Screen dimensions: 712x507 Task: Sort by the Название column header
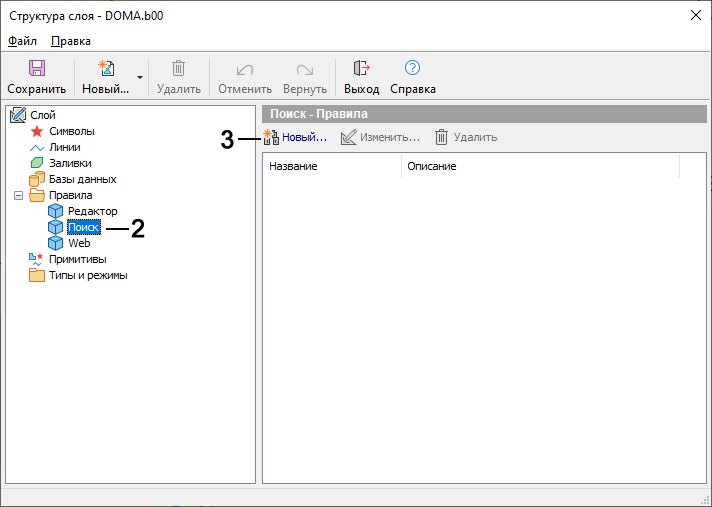point(330,166)
